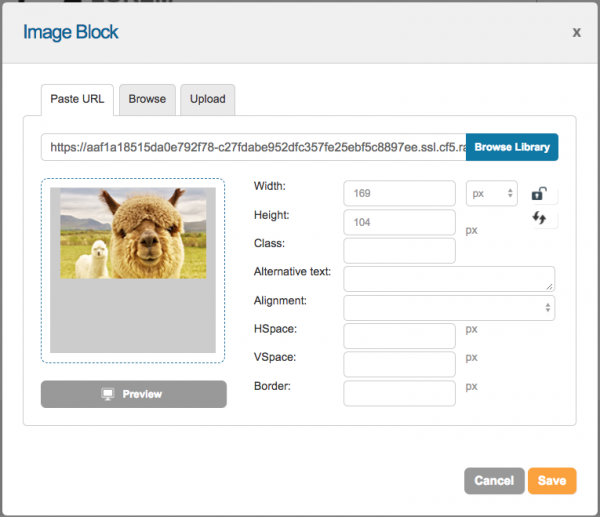Viewport: 600px width, 517px height.
Task: Cancel the Image Block dialog
Action: [x=494, y=481]
